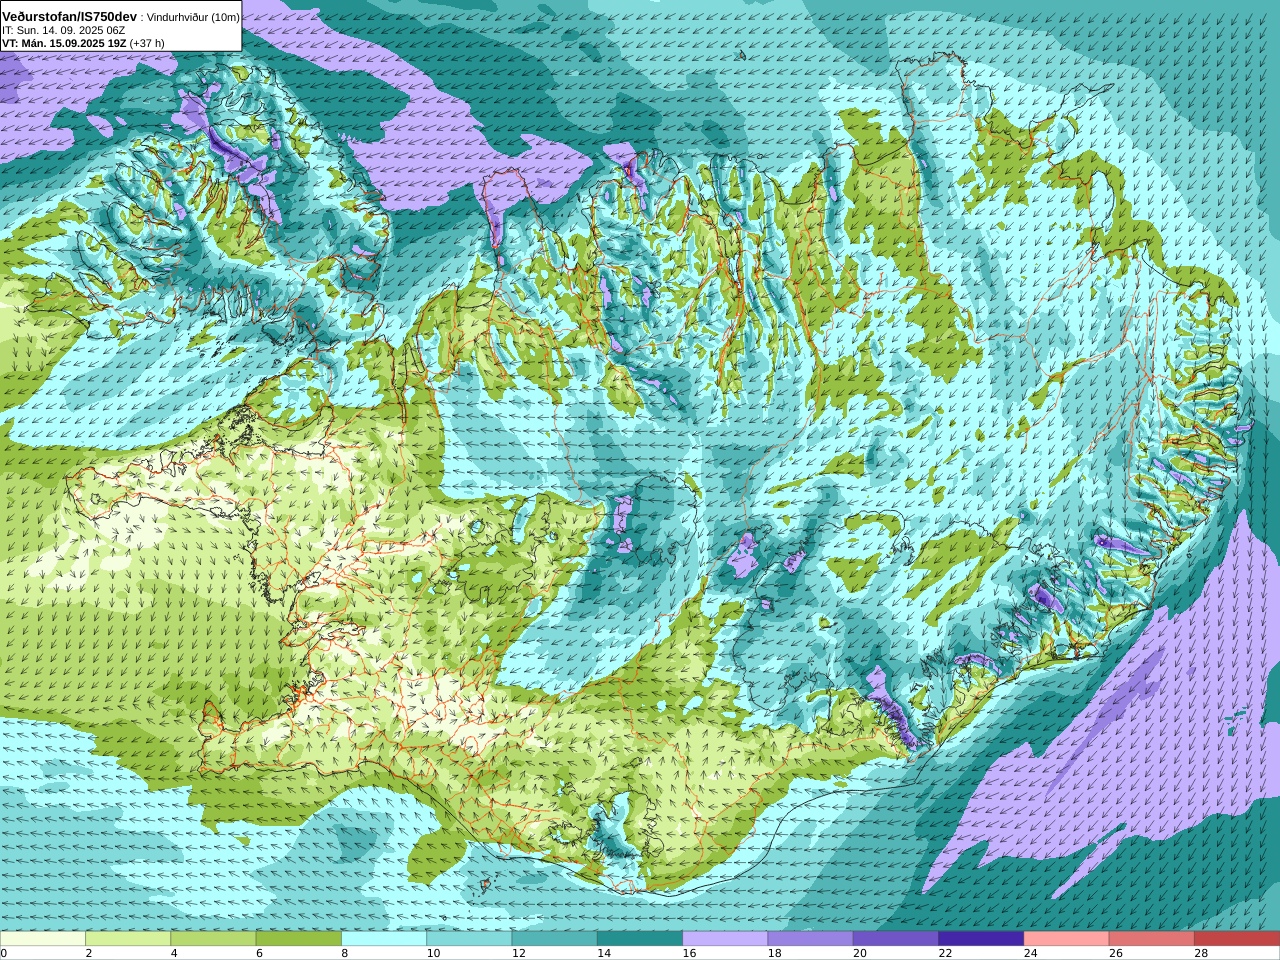Click the "Veðurstofan/IS750dev" title text
Image resolution: width=1280 pixels, height=960 pixels.
70,17
